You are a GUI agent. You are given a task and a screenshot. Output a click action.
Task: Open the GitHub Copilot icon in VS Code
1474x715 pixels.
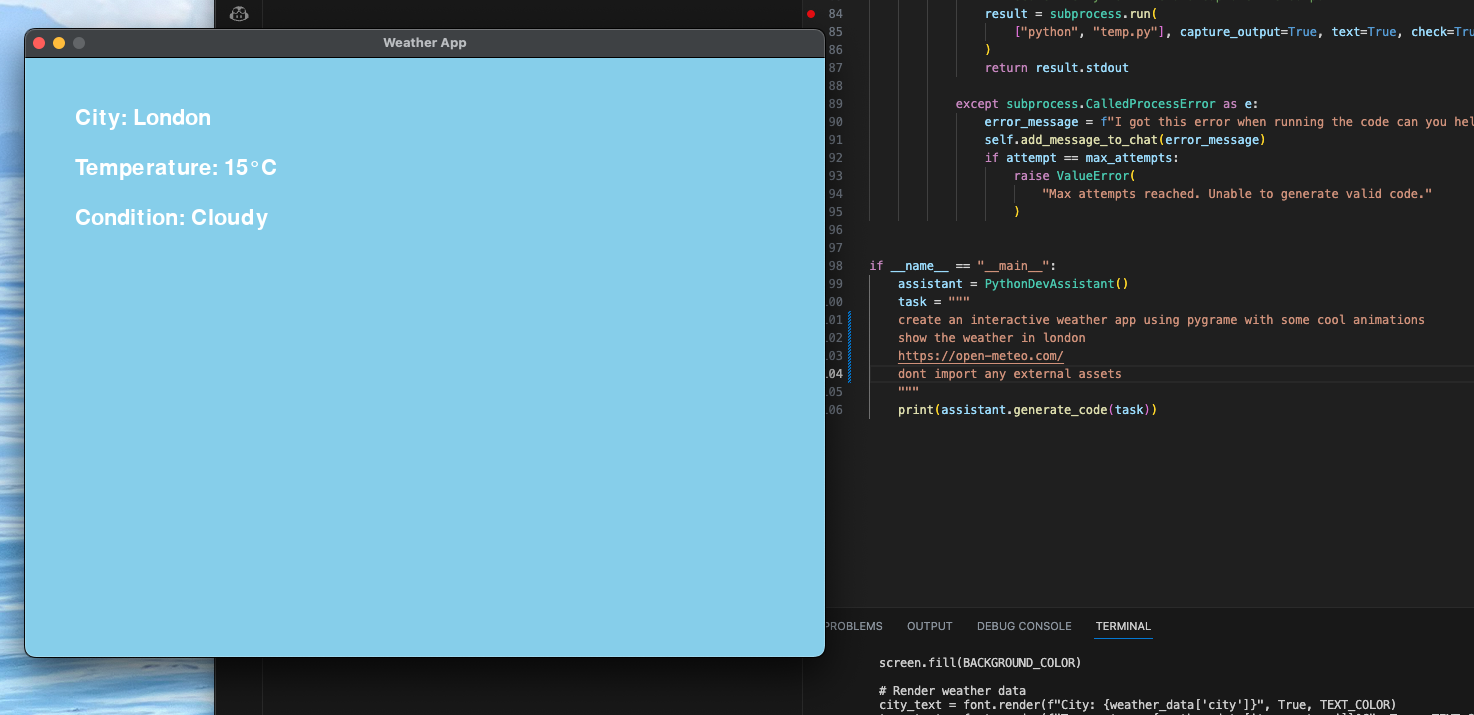[x=239, y=13]
